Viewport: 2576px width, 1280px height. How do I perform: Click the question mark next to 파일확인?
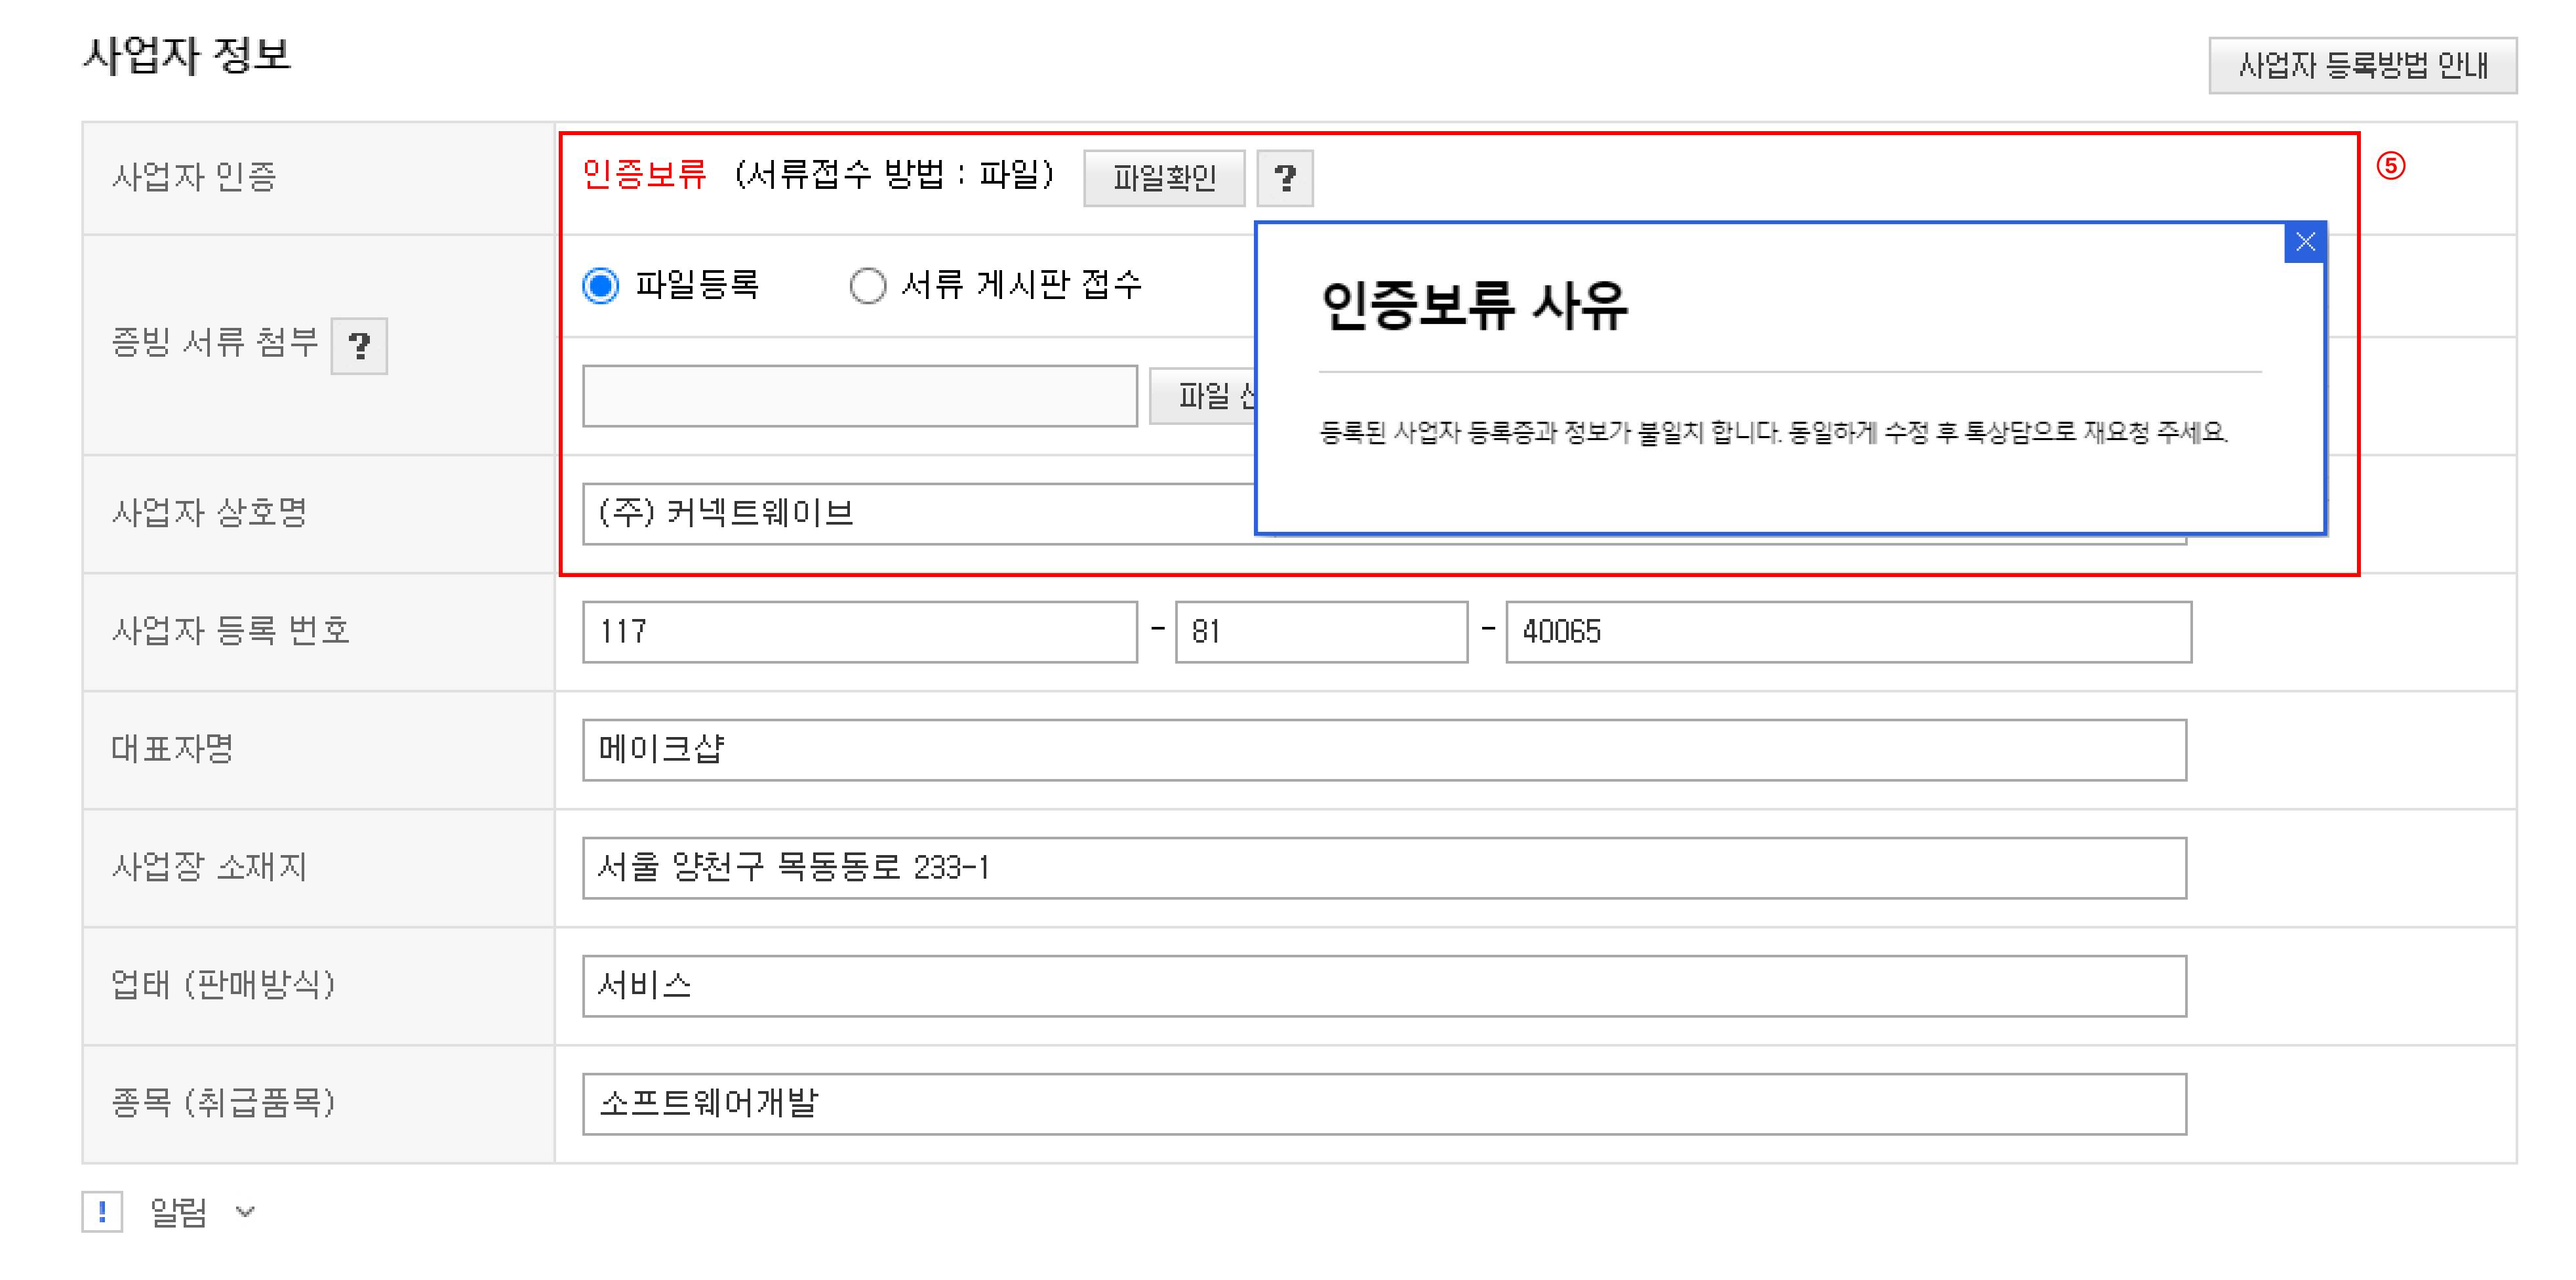[1284, 179]
